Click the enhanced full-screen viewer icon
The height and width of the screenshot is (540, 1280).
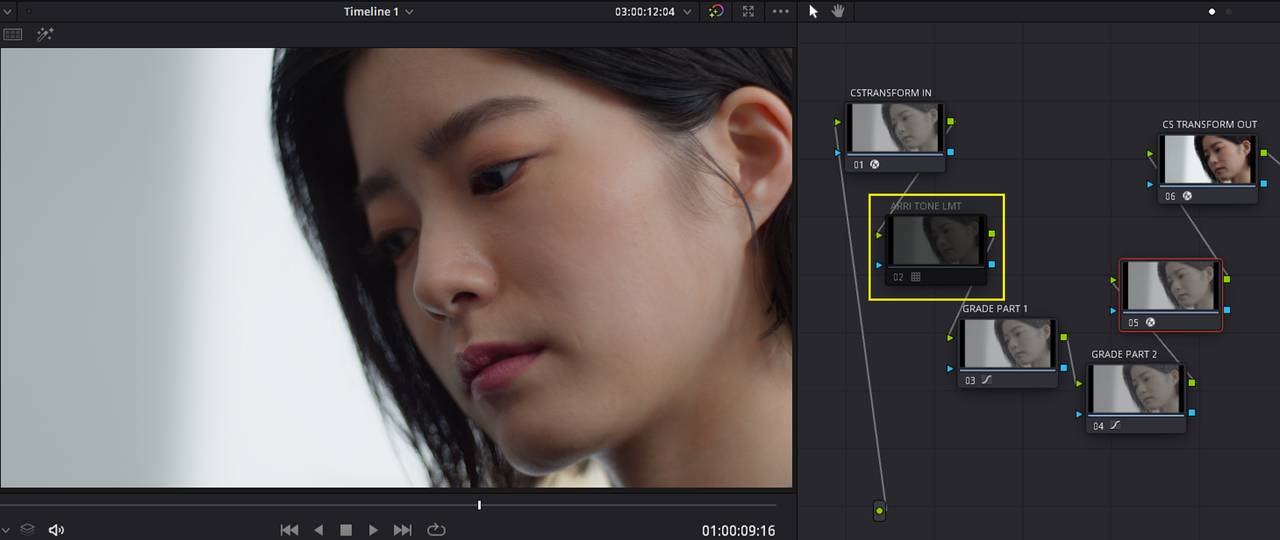point(748,12)
